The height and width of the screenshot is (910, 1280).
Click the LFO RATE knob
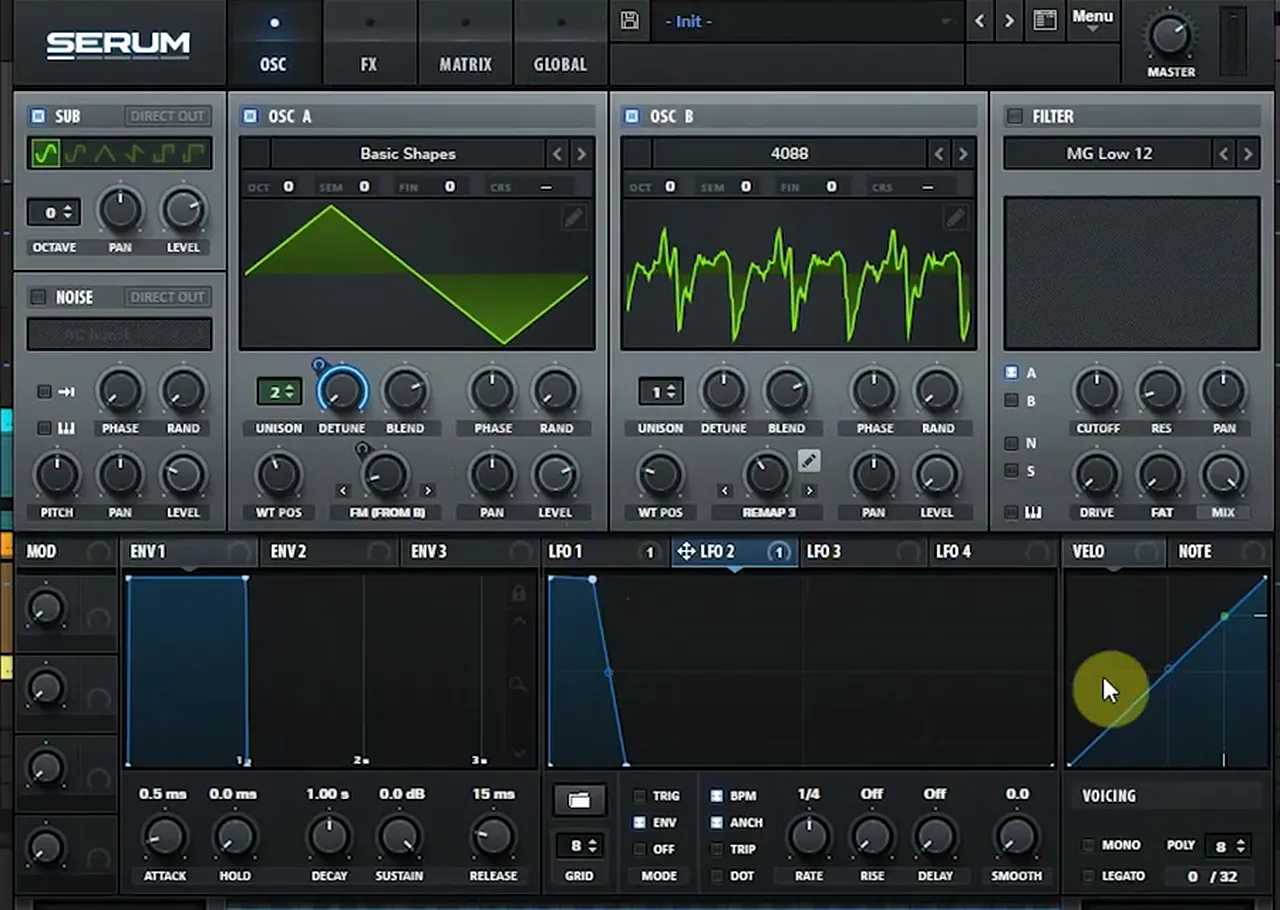click(x=808, y=836)
